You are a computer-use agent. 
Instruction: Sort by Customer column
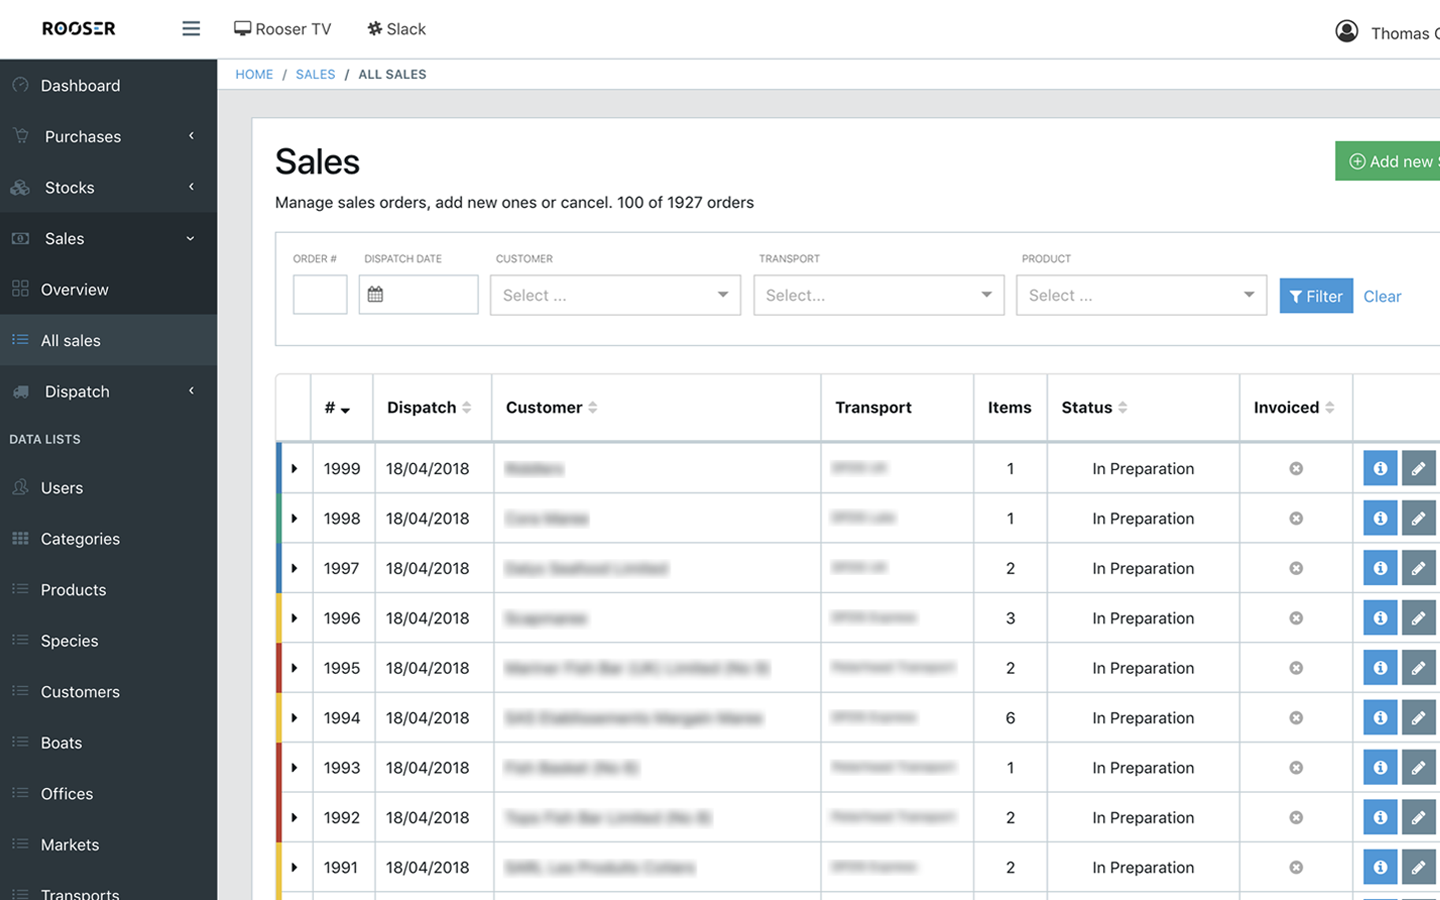(x=551, y=407)
